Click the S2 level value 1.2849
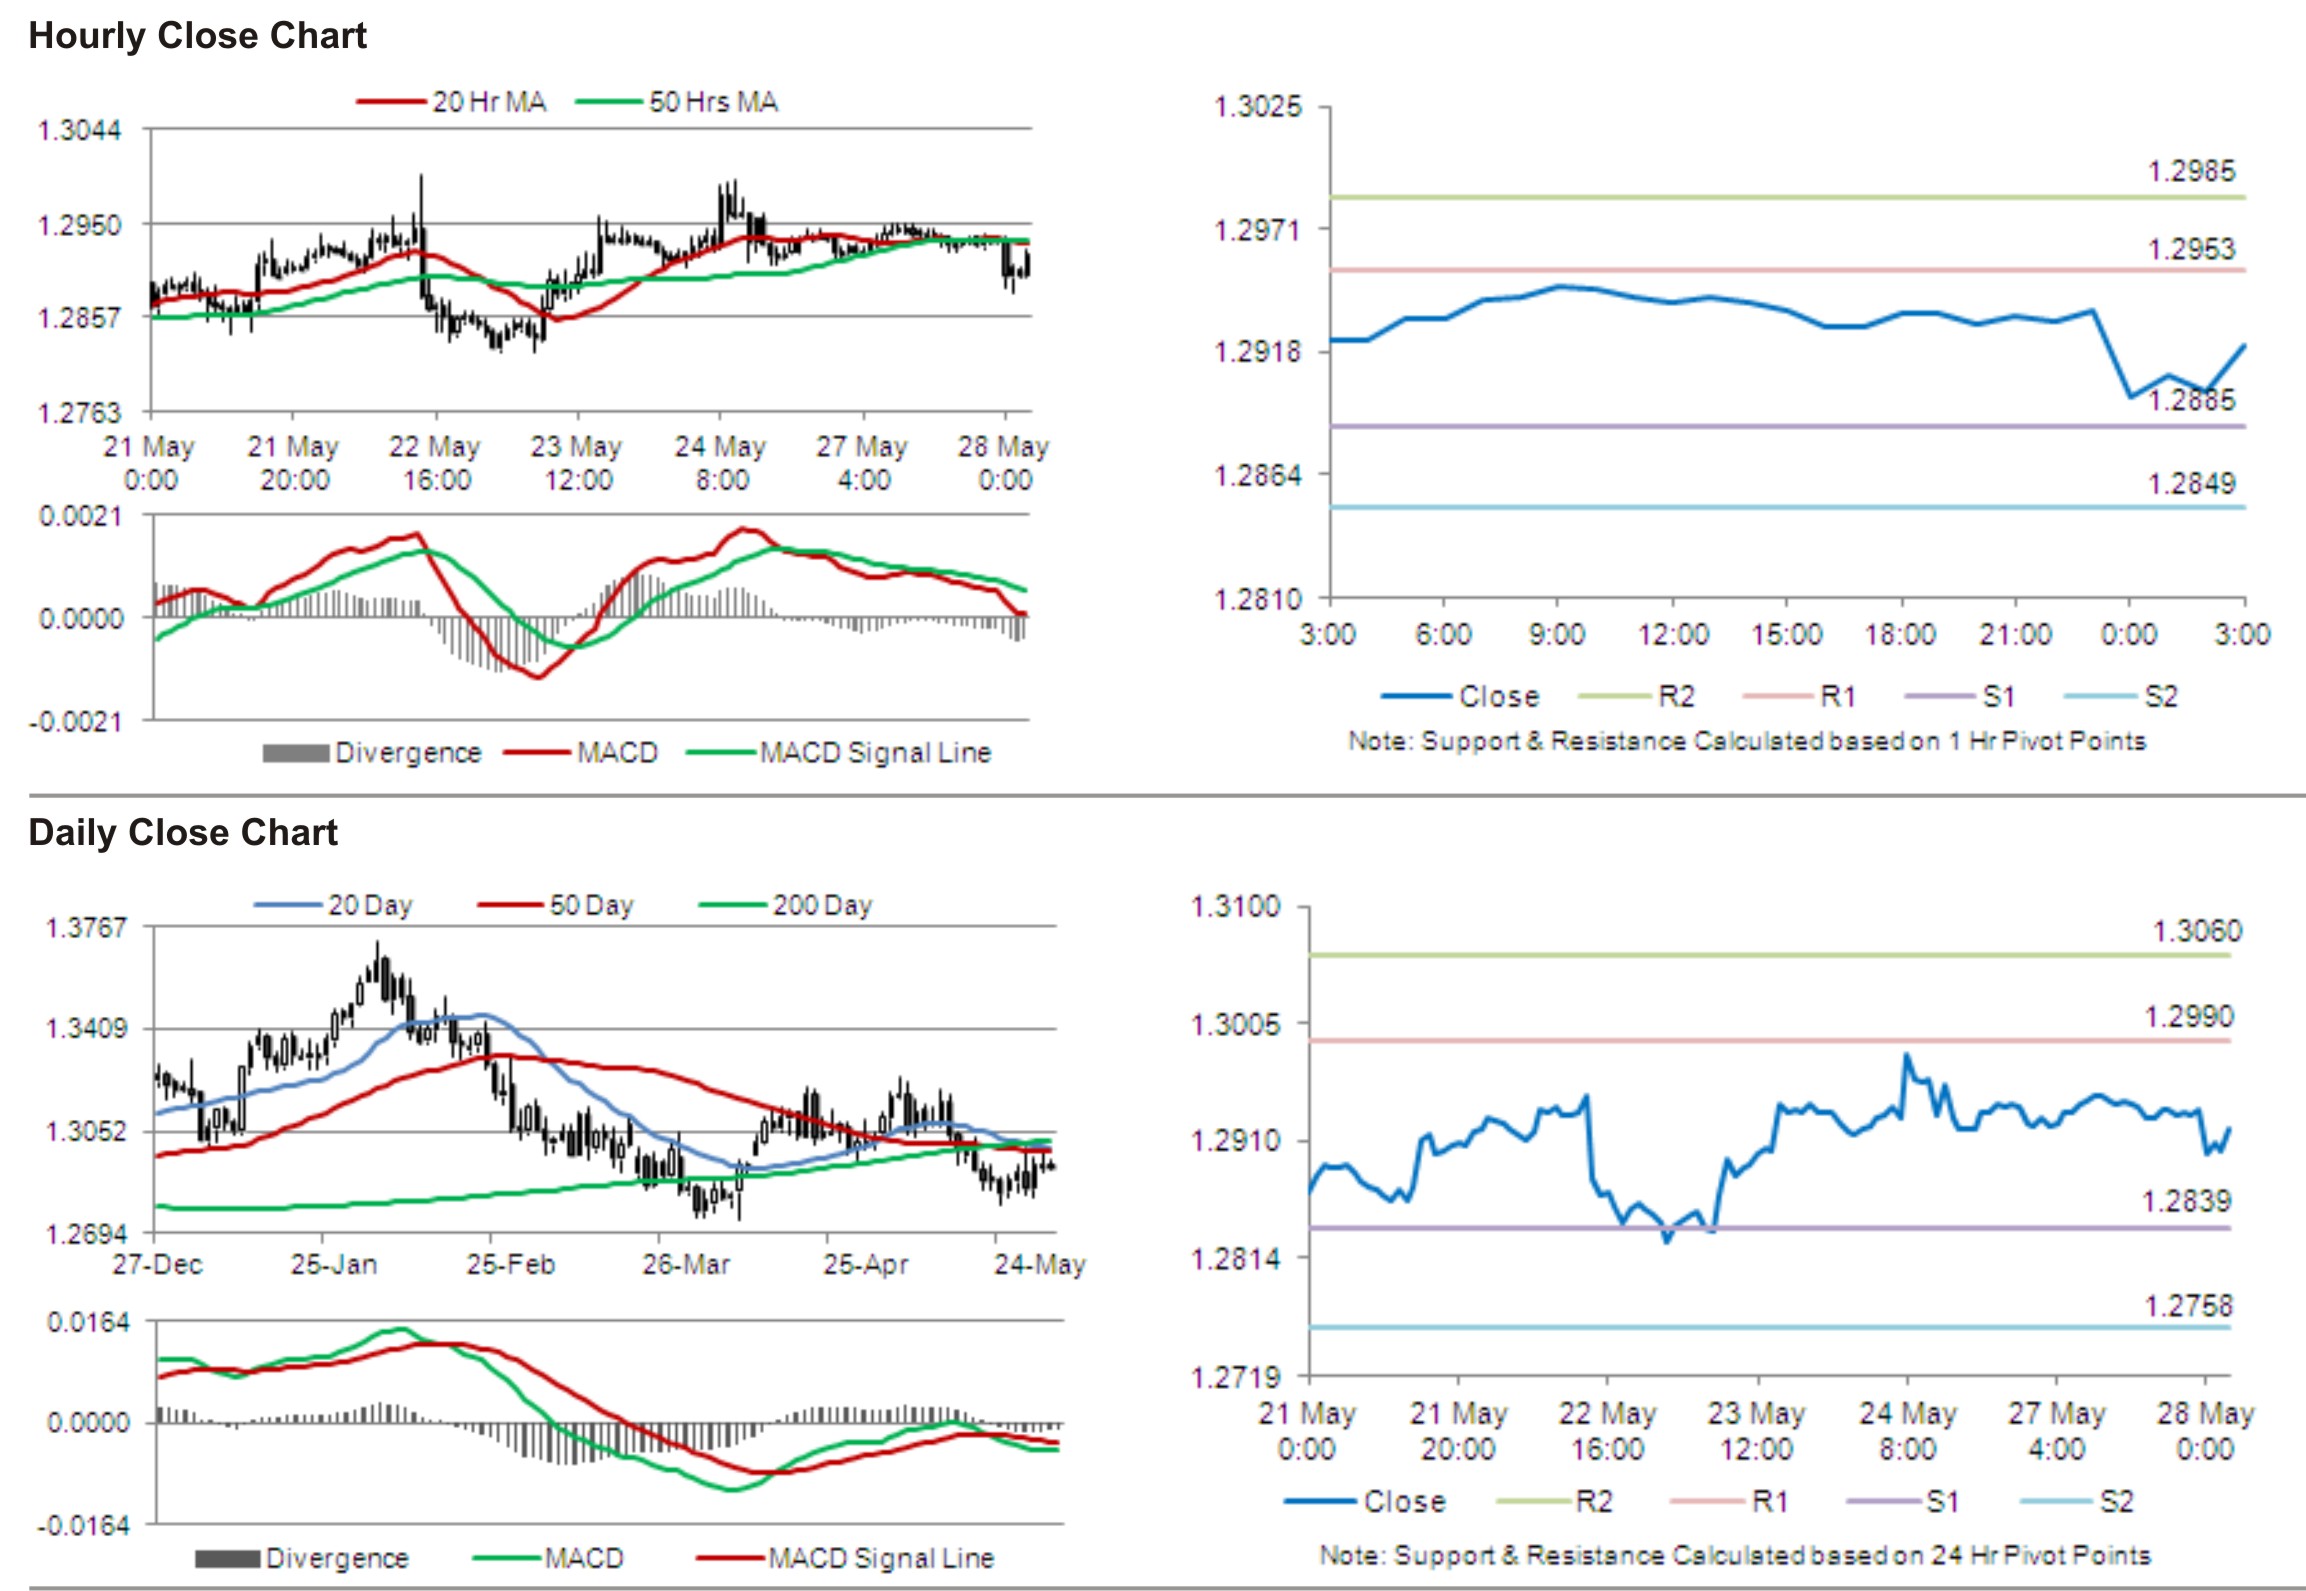Viewport: 2306px width, 1591px height. pyautogui.click(x=2191, y=484)
